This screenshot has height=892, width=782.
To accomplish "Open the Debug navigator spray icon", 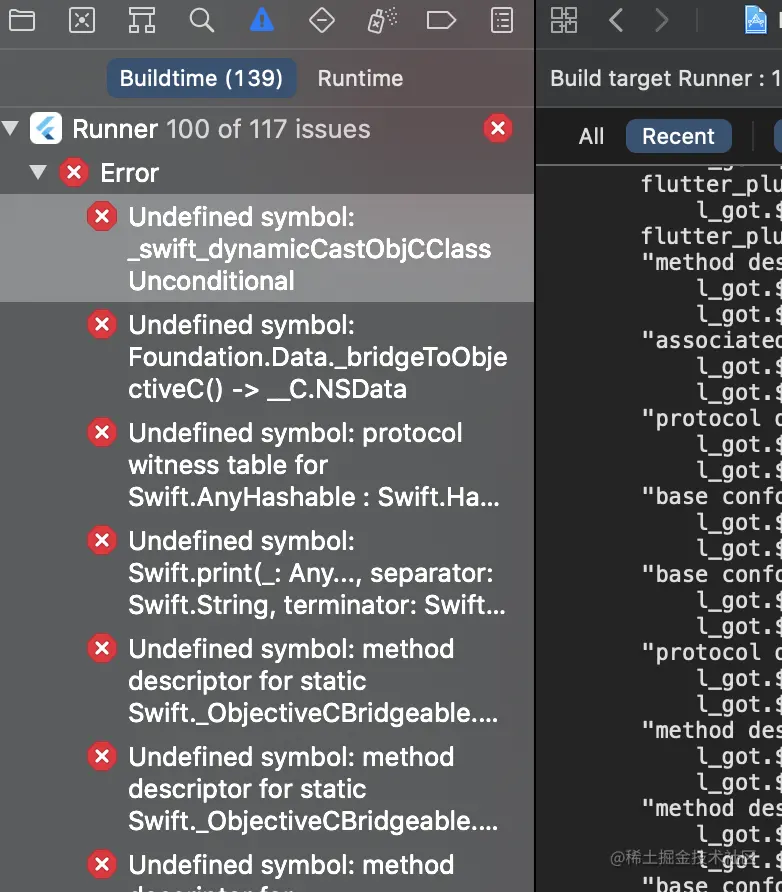I will (x=382, y=19).
